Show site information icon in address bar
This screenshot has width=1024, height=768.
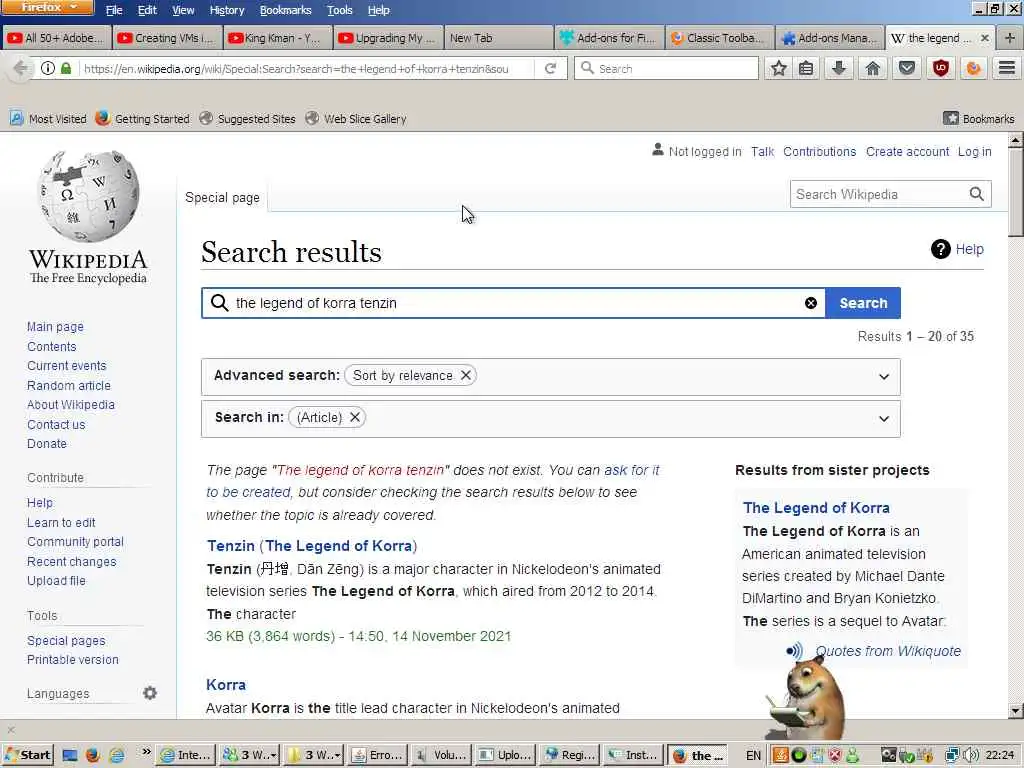(48, 68)
